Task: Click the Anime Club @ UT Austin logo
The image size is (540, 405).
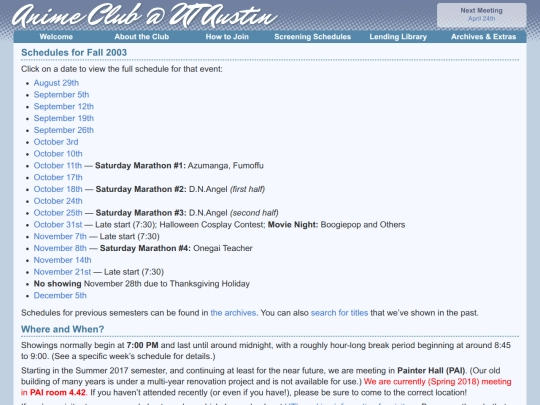Action: click(x=145, y=15)
